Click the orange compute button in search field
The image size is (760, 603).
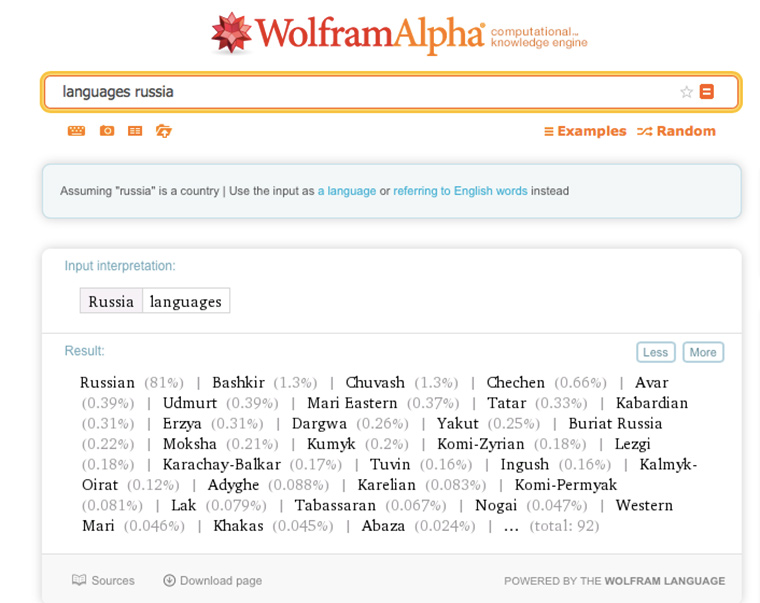tap(707, 92)
